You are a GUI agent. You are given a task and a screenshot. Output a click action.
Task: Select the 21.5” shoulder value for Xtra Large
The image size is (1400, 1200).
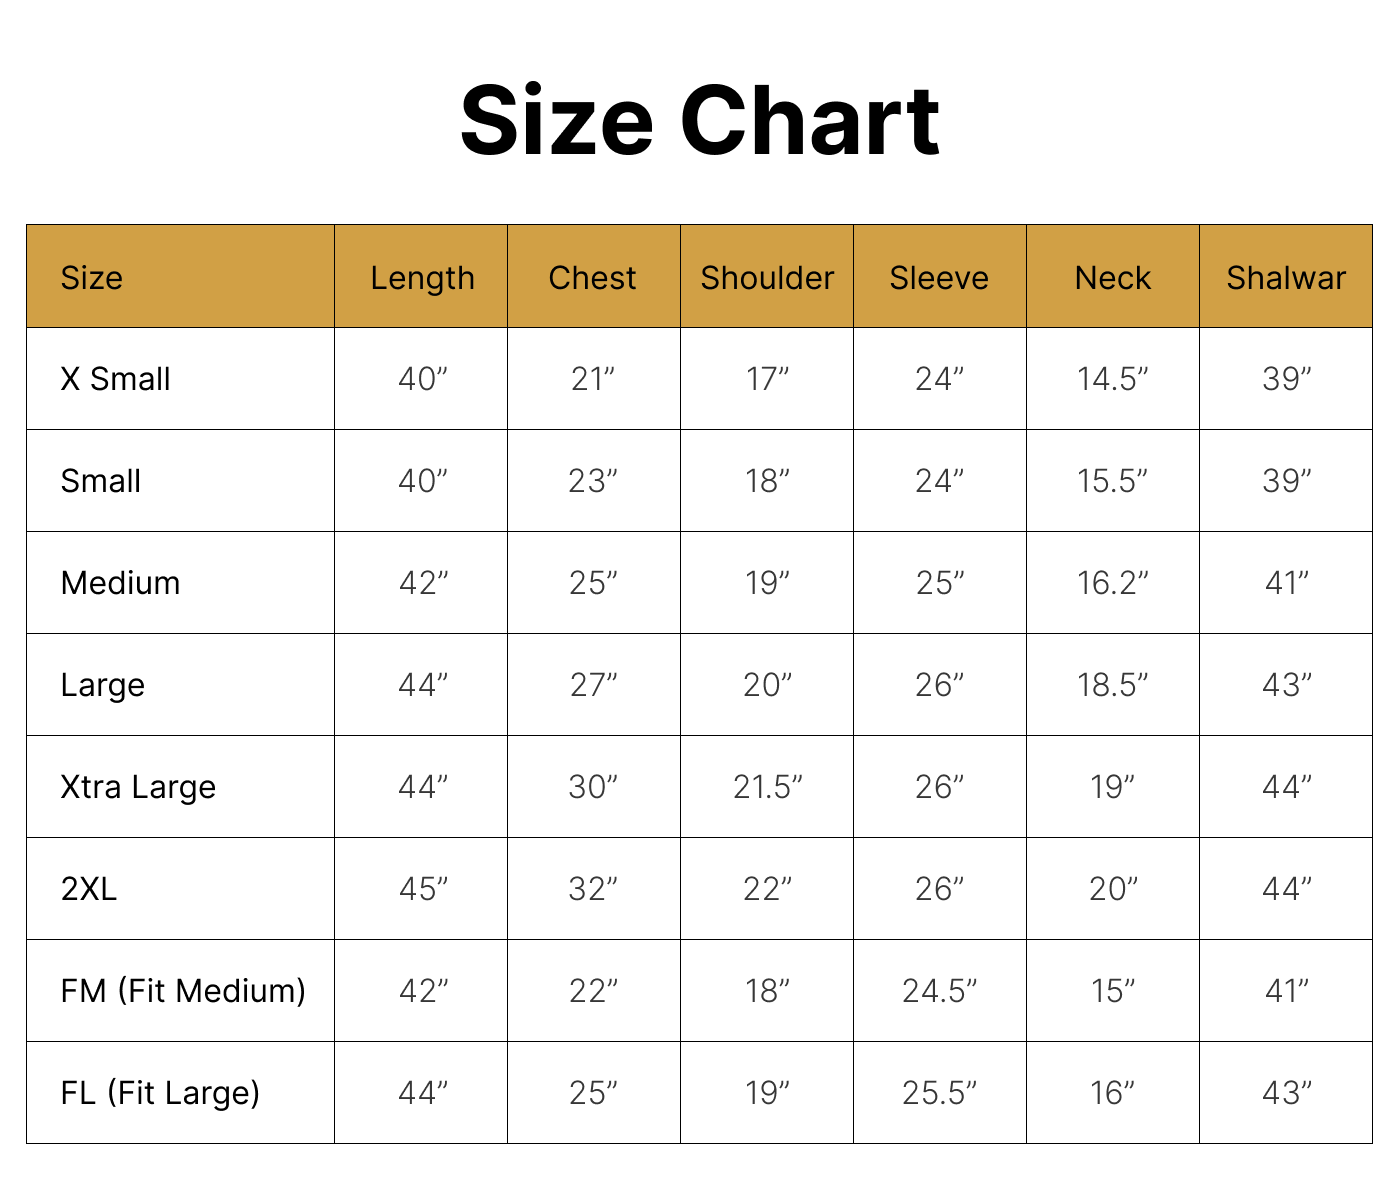pyautogui.click(x=767, y=787)
